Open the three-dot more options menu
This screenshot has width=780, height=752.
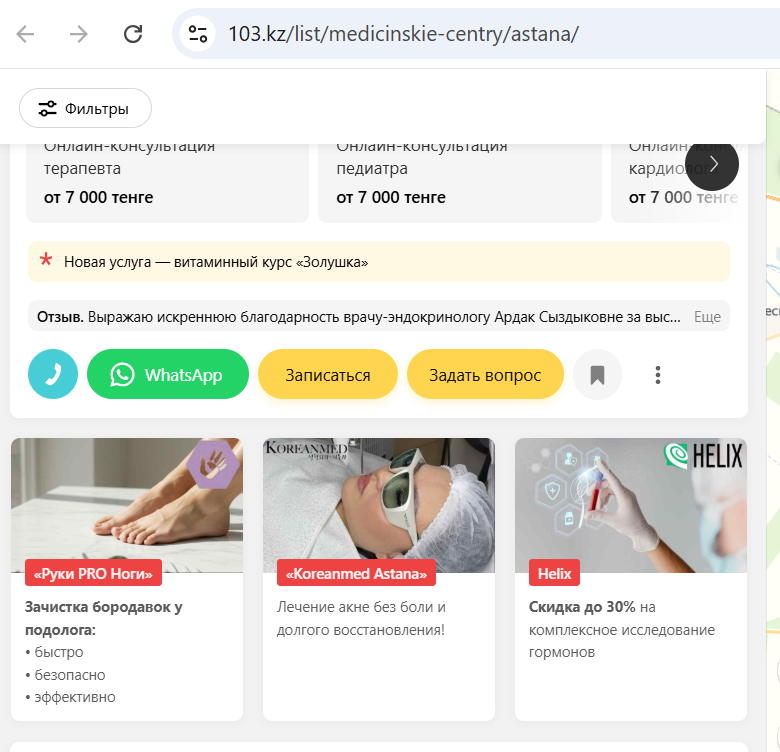click(x=658, y=375)
